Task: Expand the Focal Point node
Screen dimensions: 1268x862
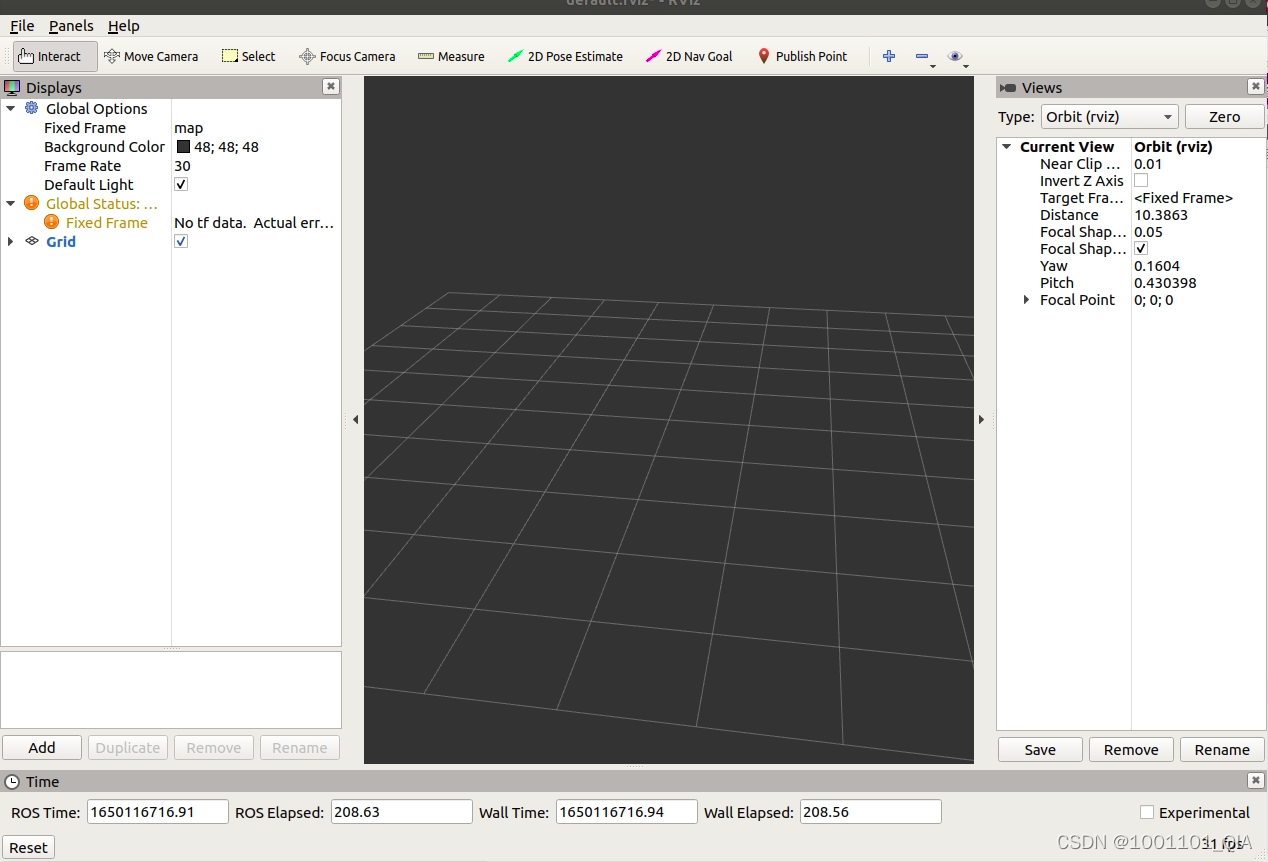Action: 1026,300
